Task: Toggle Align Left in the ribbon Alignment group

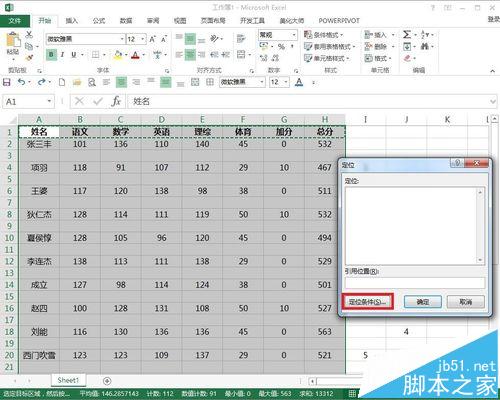Action: [x=179, y=54]
